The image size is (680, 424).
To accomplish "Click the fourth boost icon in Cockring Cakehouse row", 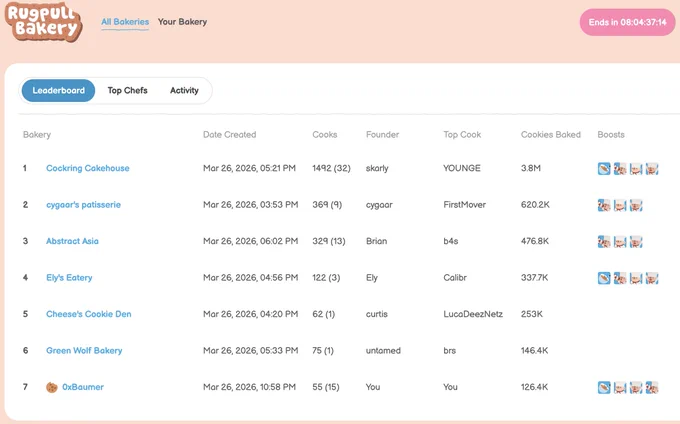I will [652, 169].
